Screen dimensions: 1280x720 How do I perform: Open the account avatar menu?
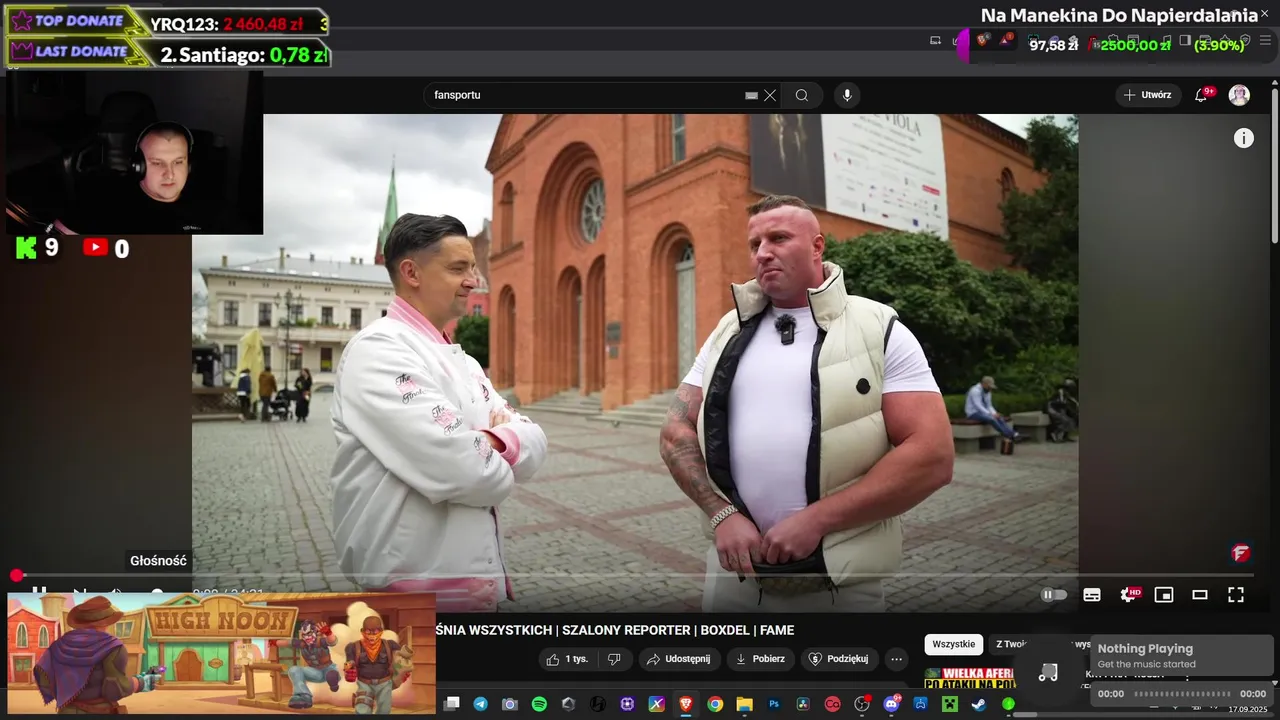click(1239, 95)
